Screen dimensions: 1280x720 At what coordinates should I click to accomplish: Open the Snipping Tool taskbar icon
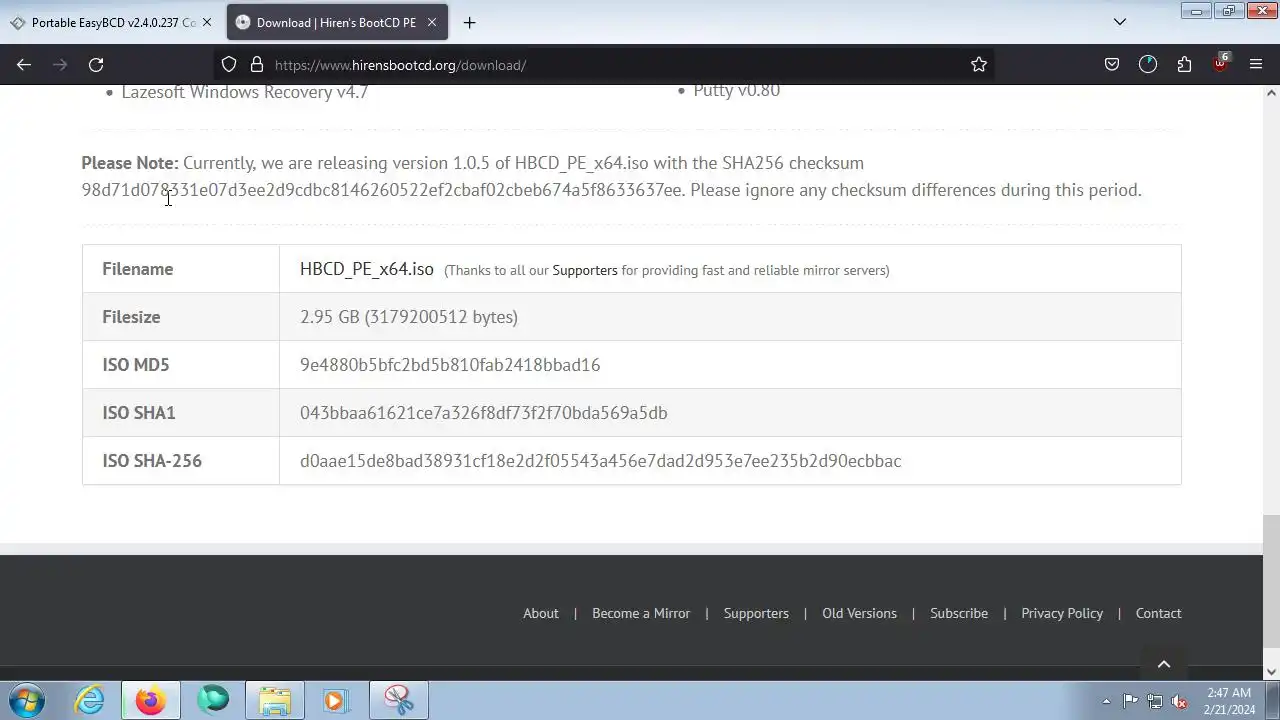coord(399,700)
